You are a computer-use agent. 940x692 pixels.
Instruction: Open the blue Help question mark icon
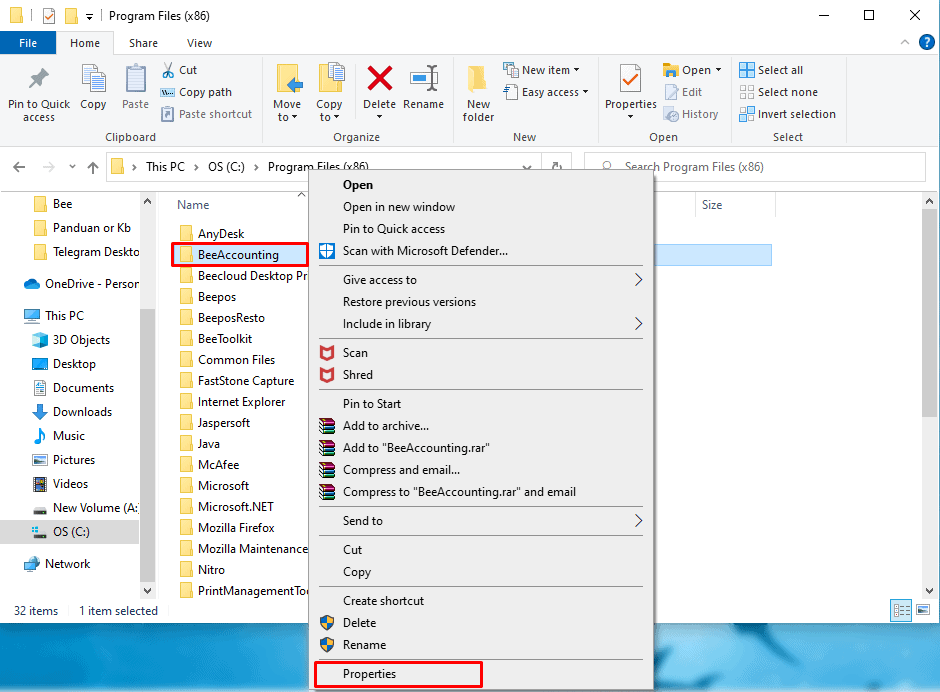tap(926, 43)
